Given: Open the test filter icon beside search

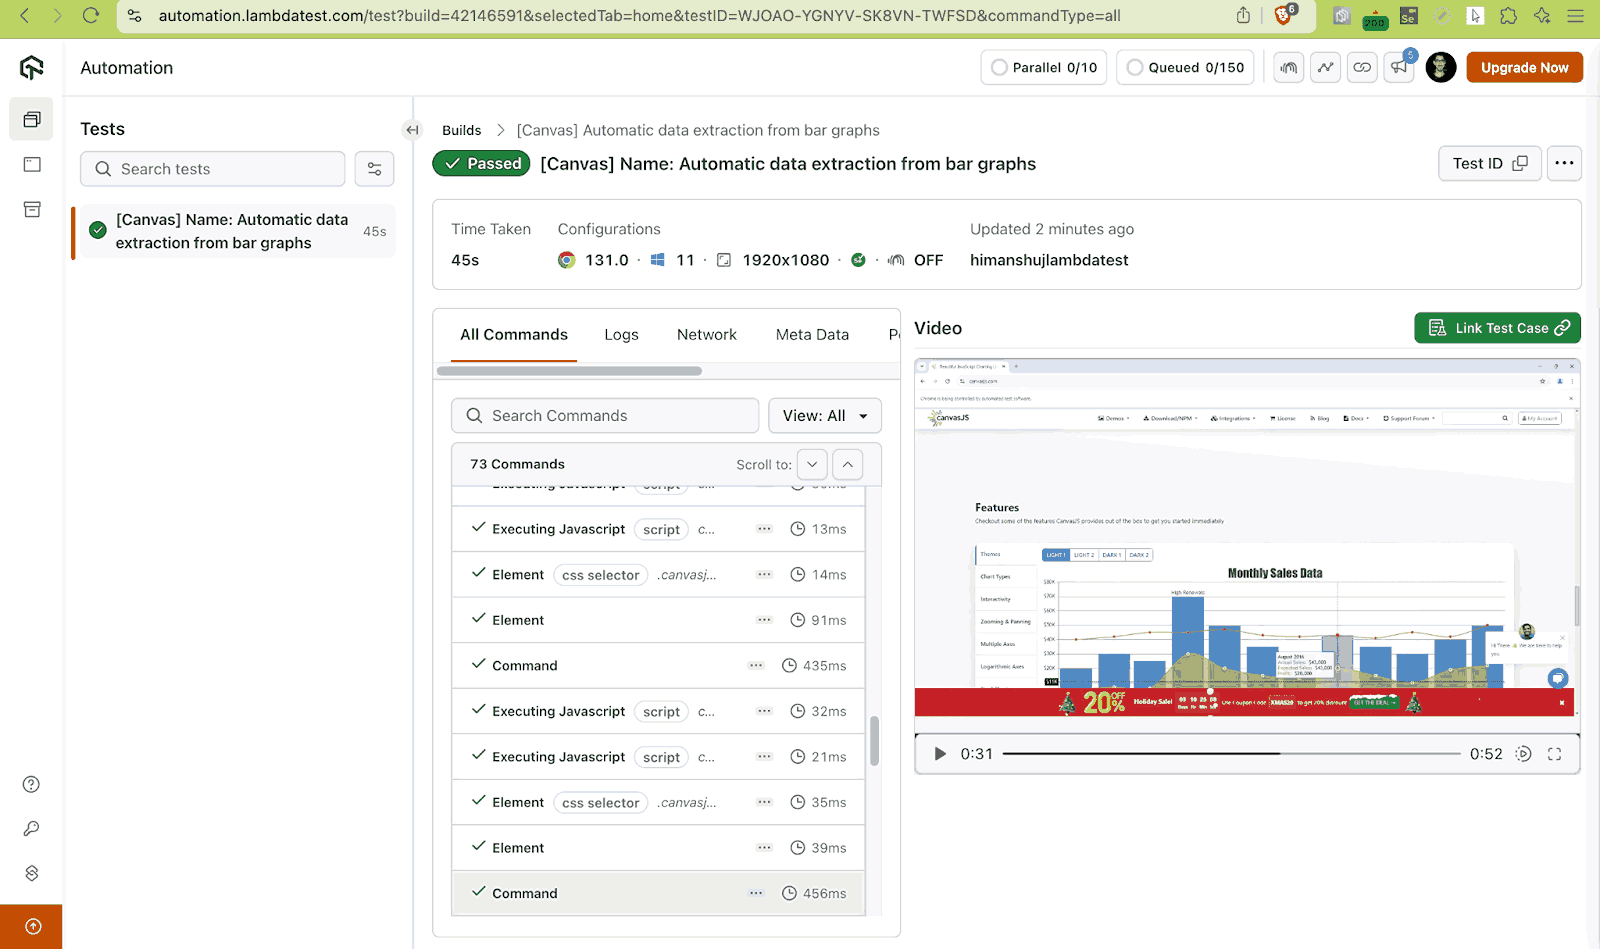Looking at the screenshot, I should coord(374,169).
